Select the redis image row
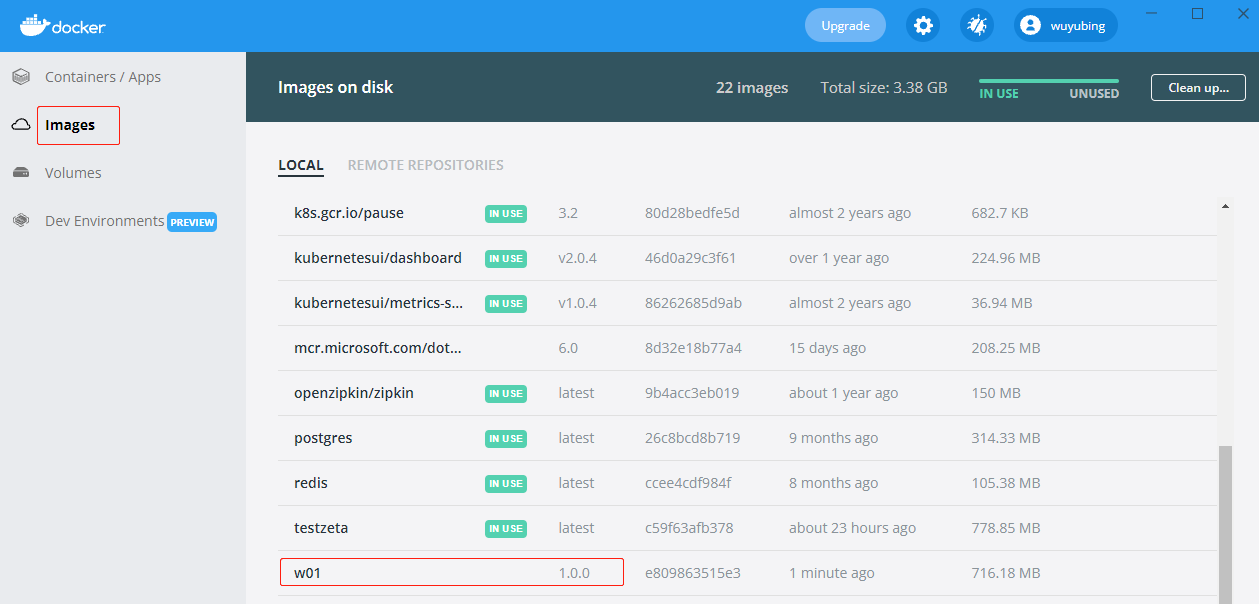This screenshot has height=604, width=1259. coord(748,483)
